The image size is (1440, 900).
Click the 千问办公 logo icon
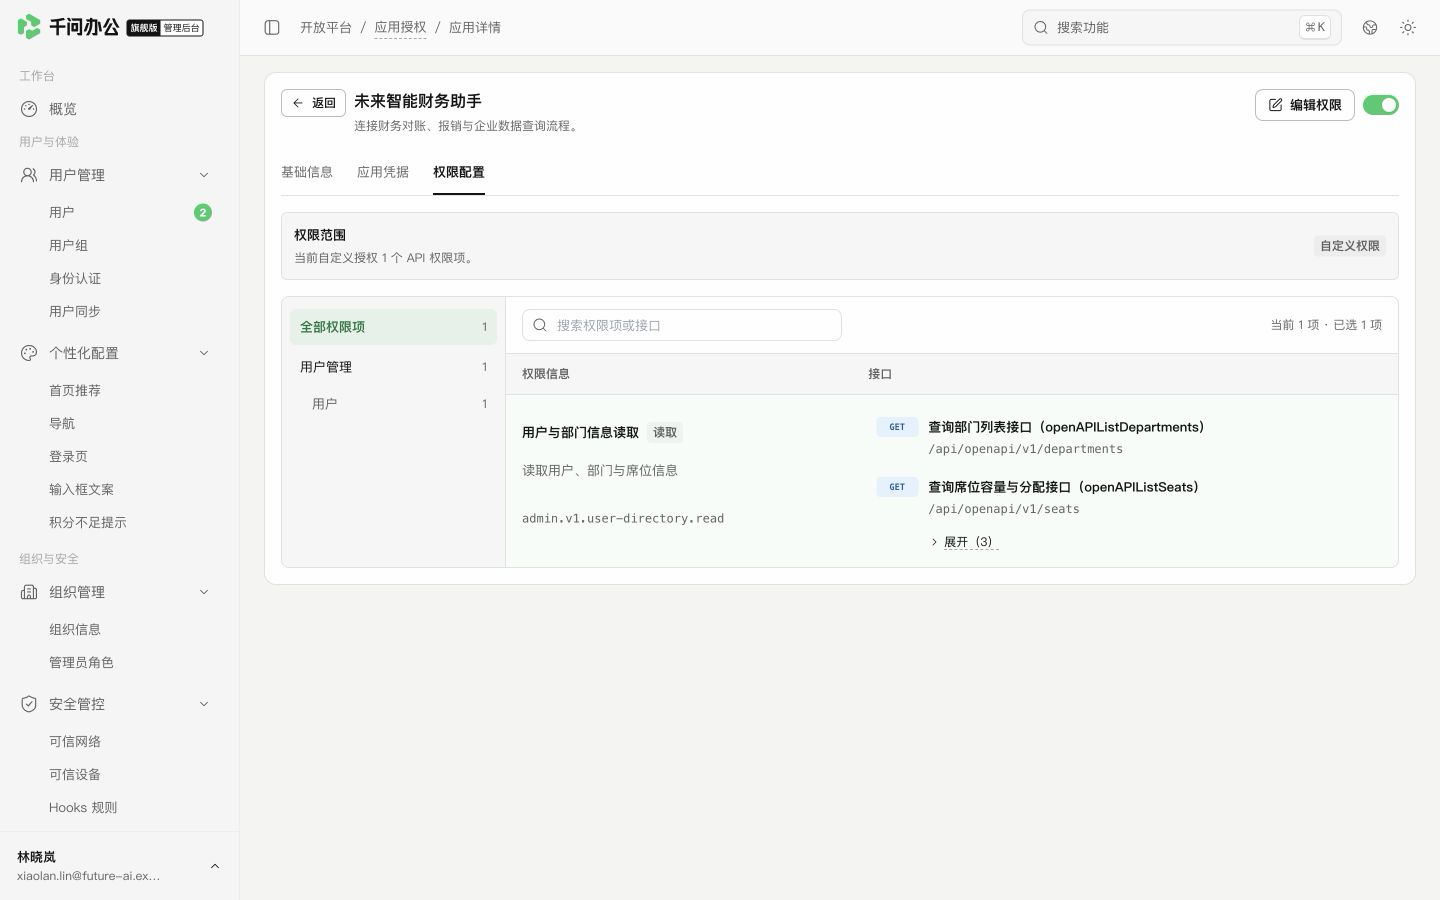29,27
